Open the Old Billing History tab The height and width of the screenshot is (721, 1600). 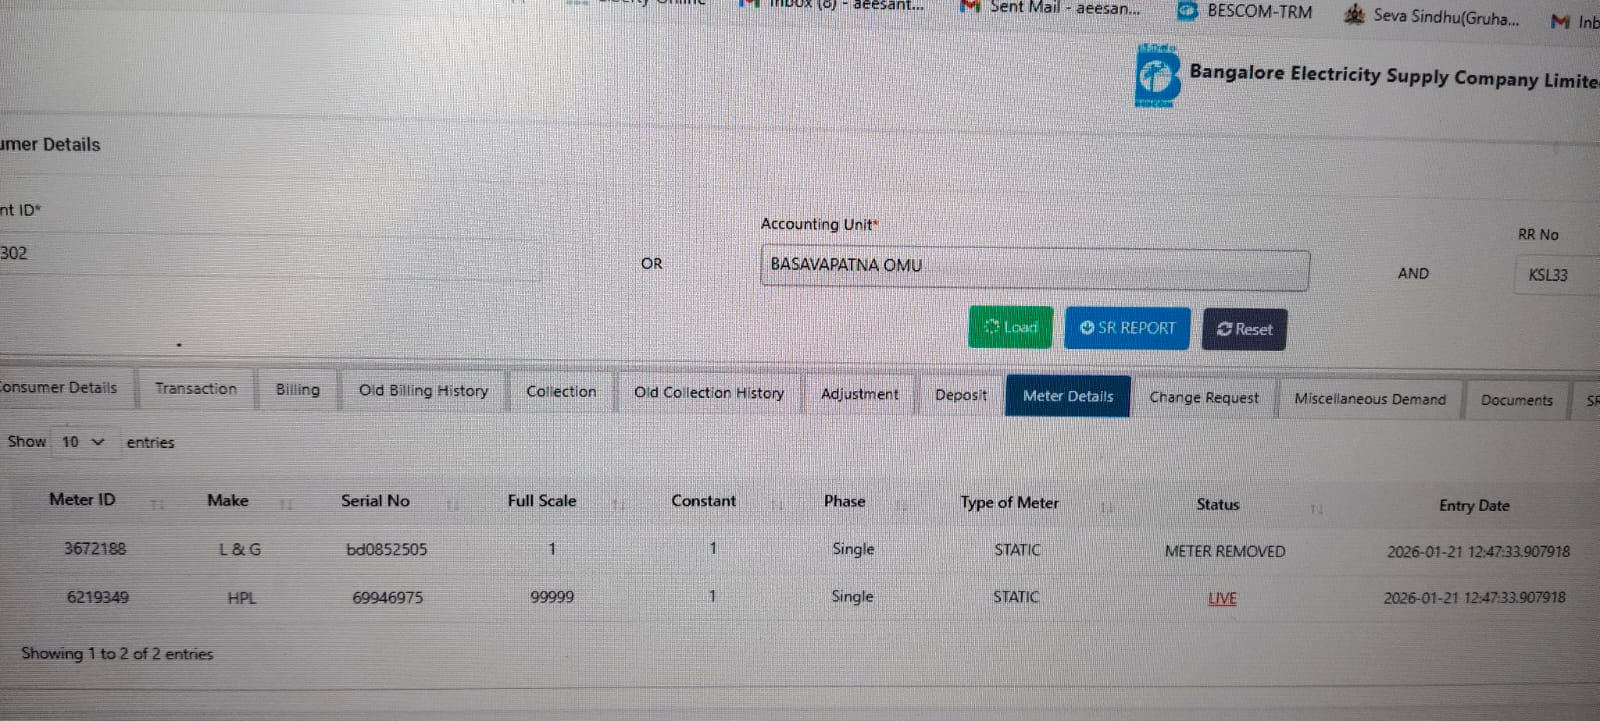click(424, 390)
